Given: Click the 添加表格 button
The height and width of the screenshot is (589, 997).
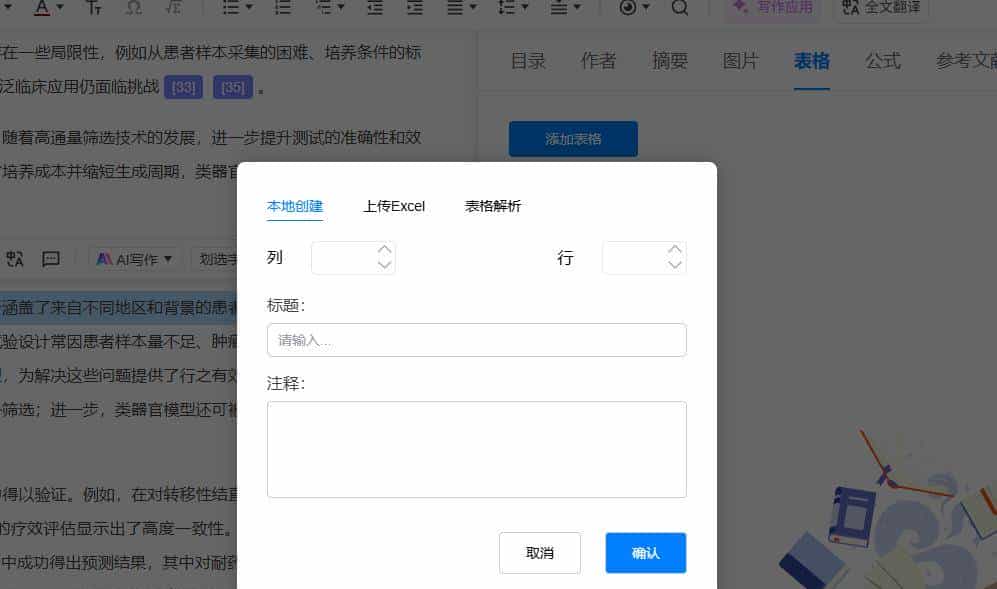Looking at the screenshot, I should pyautogui.click(x=573, y=139).
